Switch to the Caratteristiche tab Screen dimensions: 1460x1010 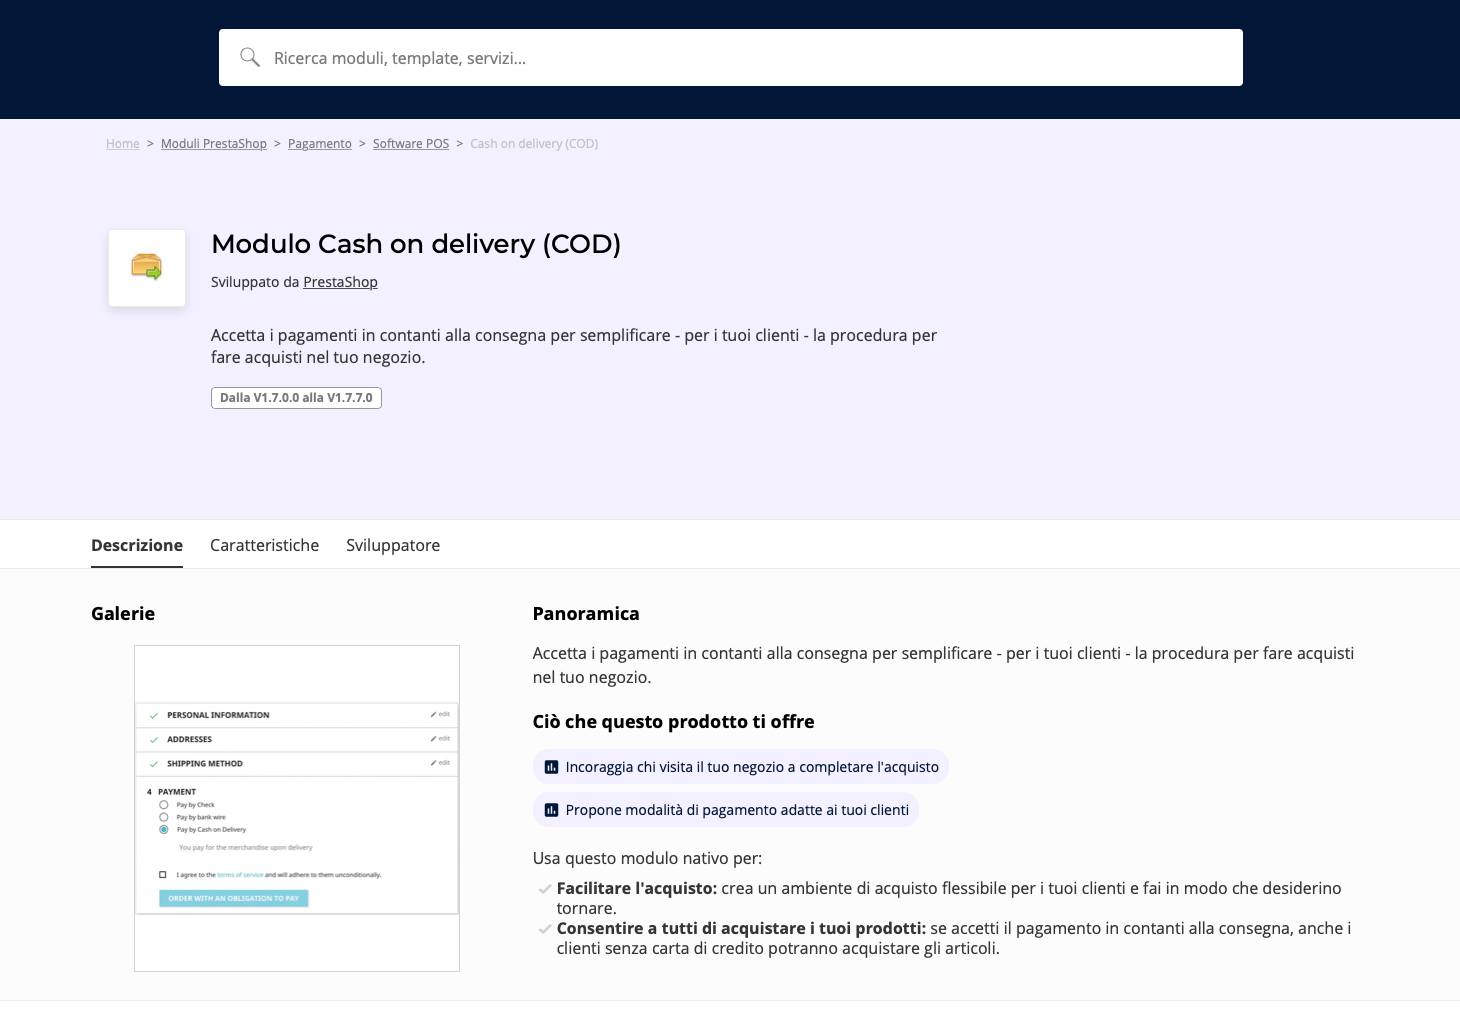(x=264, y=545)
